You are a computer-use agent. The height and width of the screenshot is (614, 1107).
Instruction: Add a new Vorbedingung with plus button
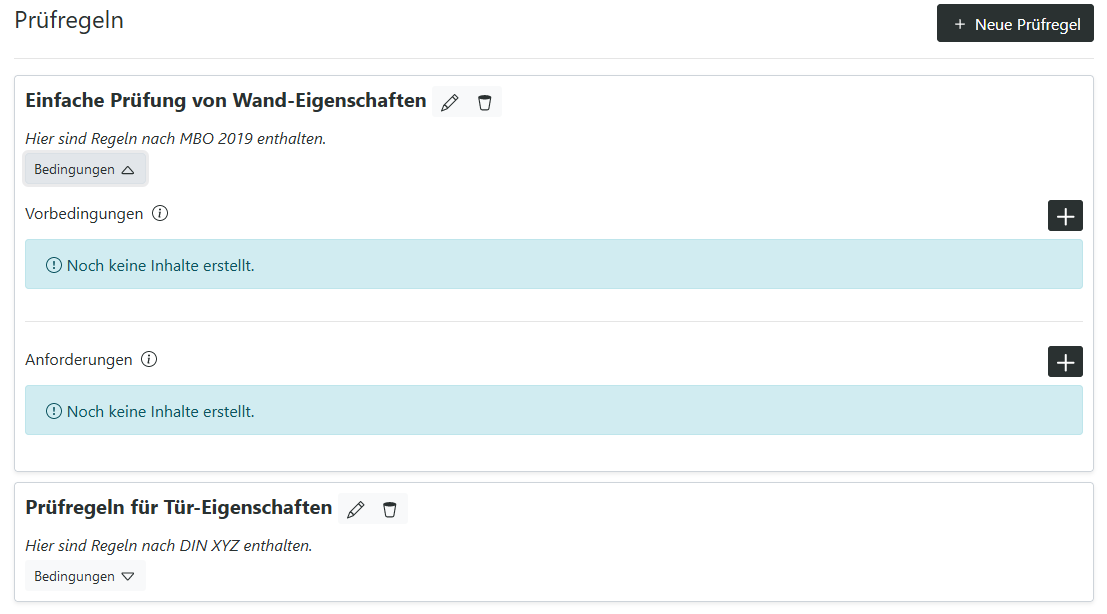point(1065,216)
